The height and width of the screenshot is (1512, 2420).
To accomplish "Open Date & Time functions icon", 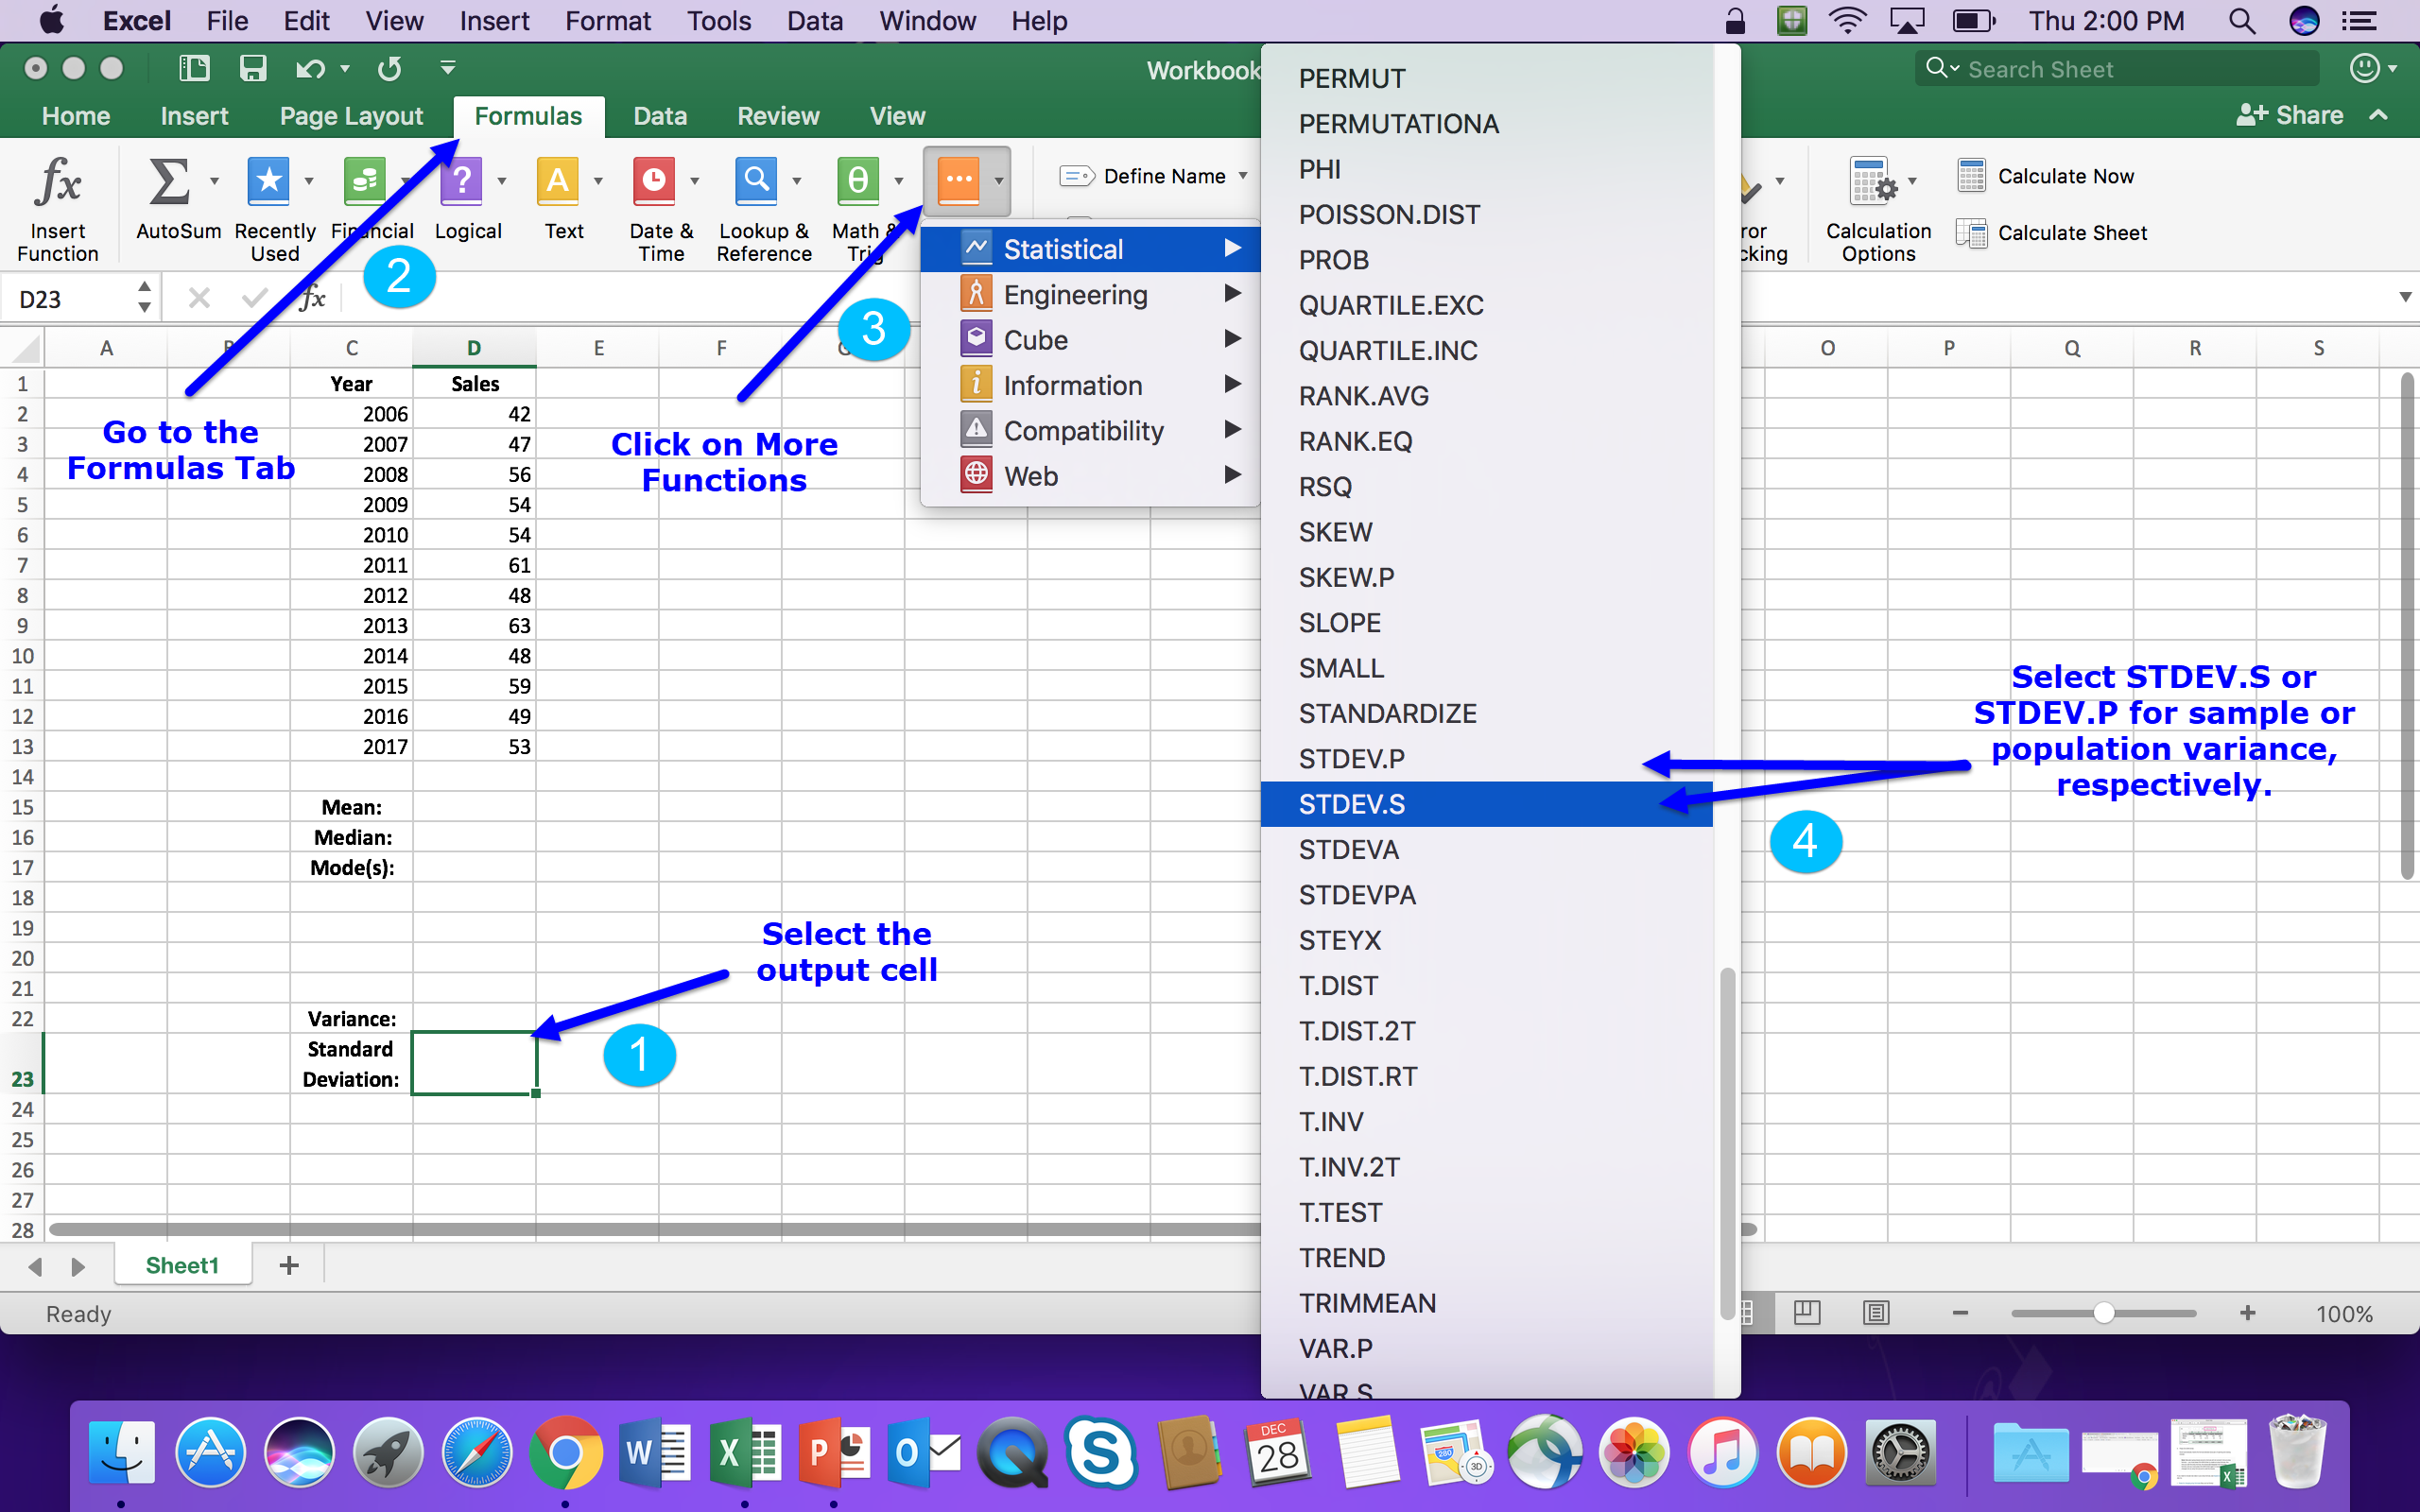I will point(654,182).
